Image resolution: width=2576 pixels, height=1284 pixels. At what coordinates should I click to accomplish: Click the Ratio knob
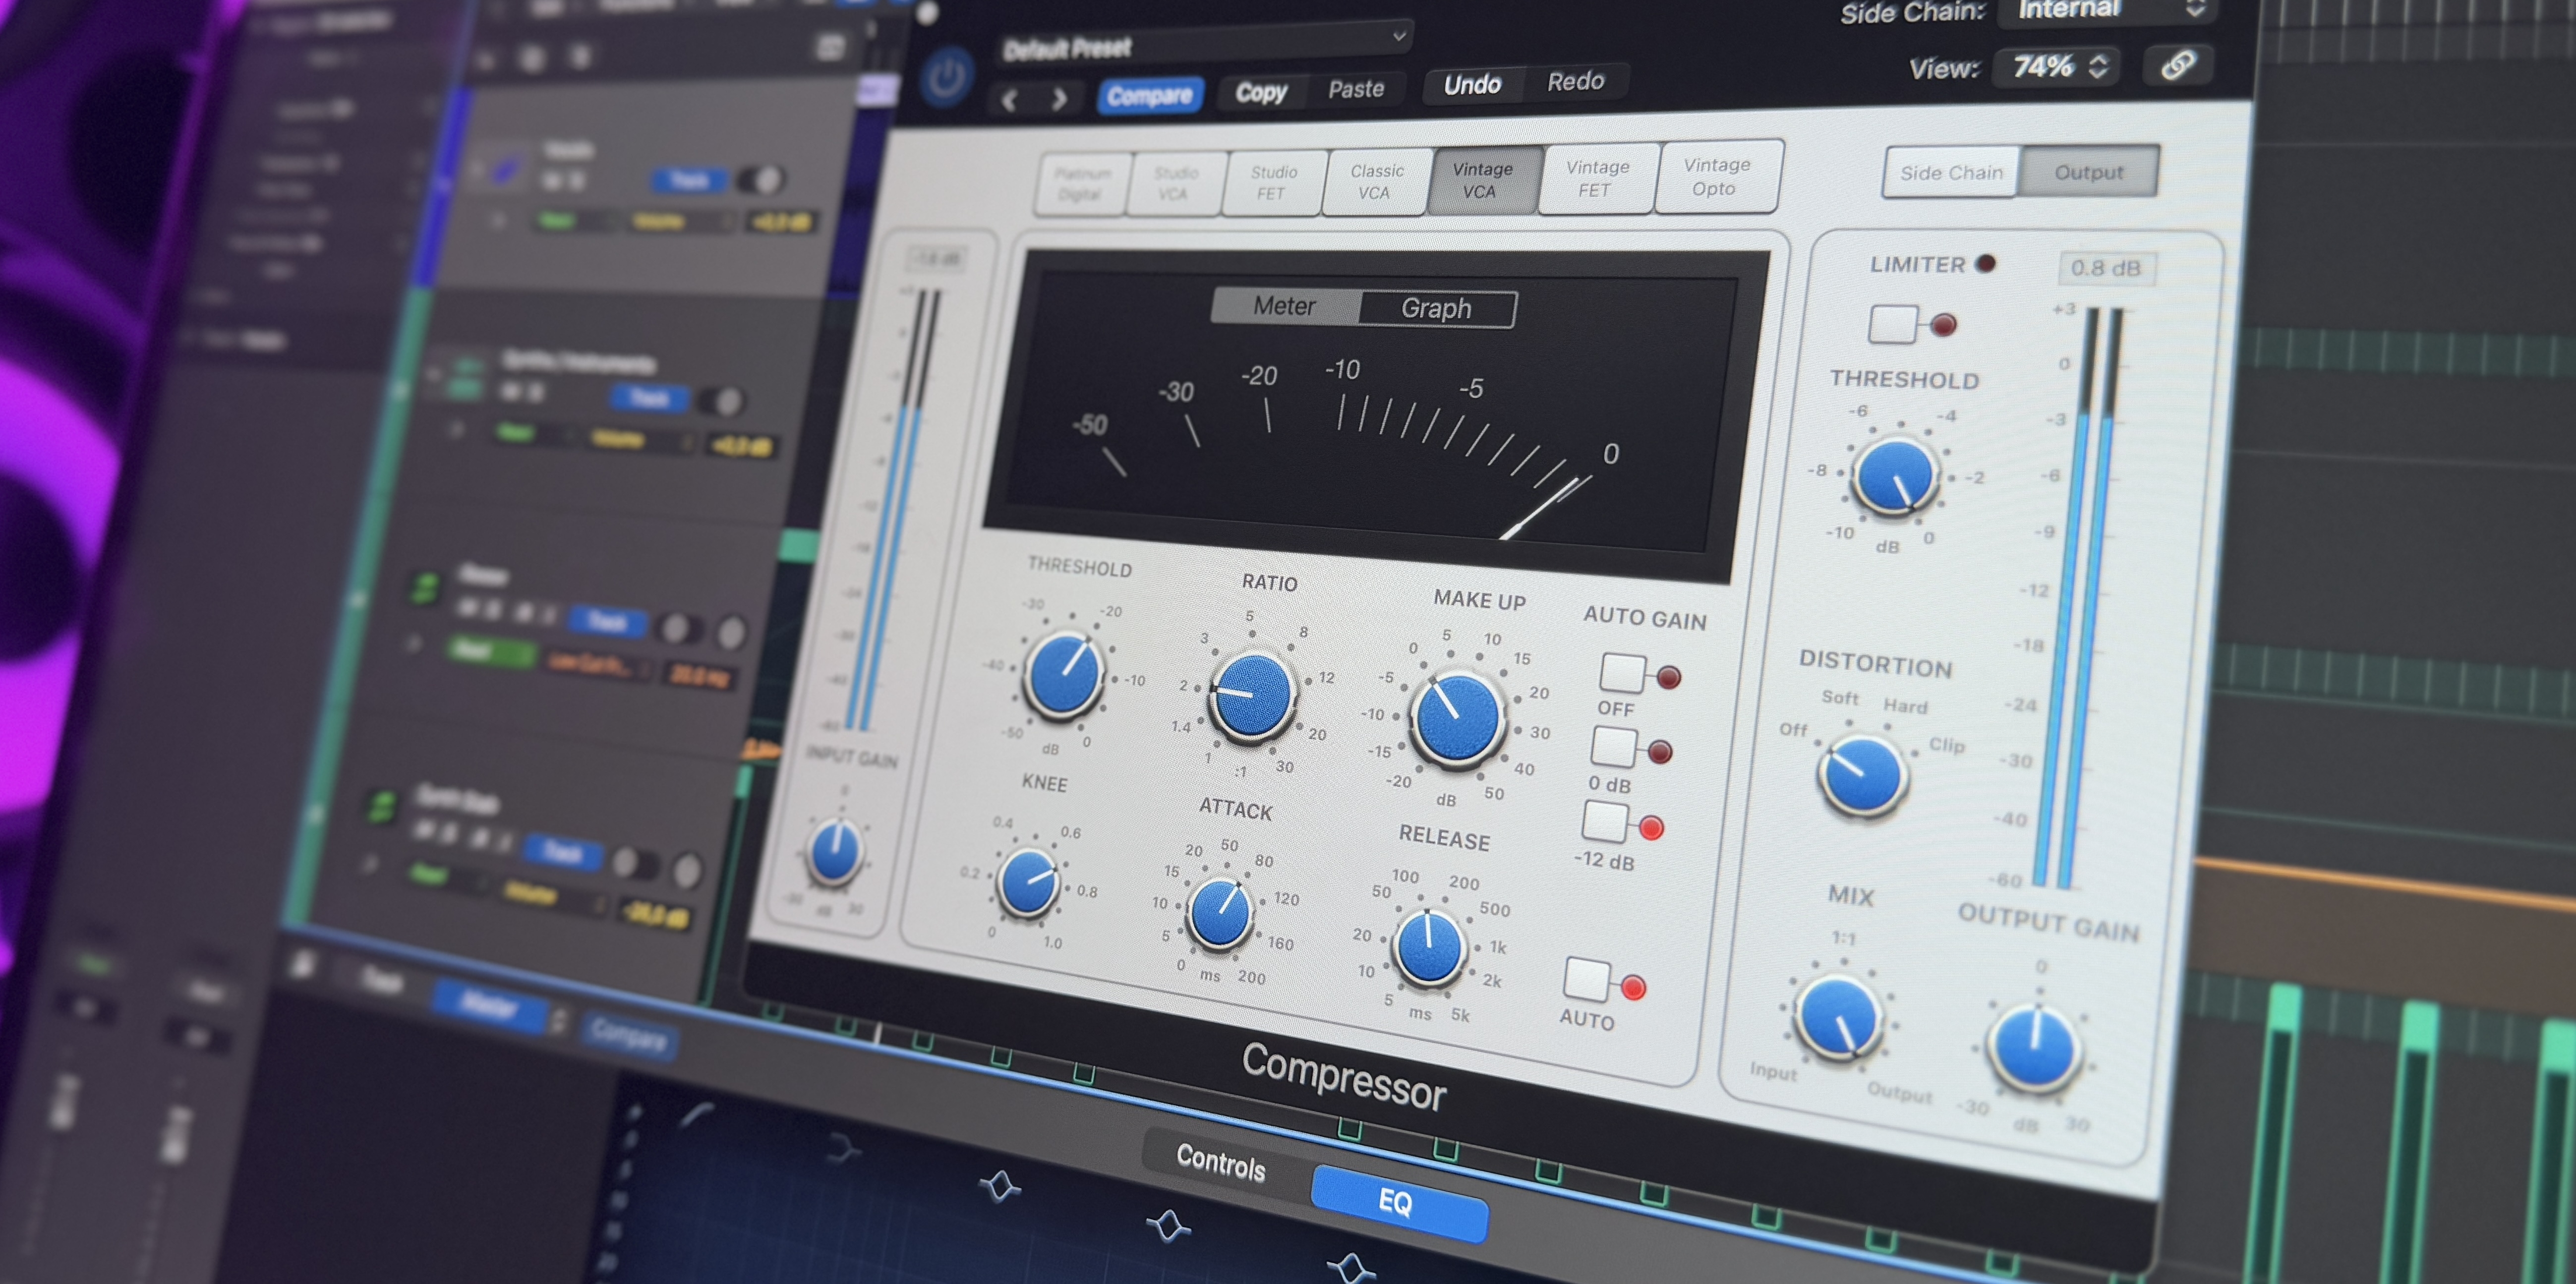point(1252,695)
